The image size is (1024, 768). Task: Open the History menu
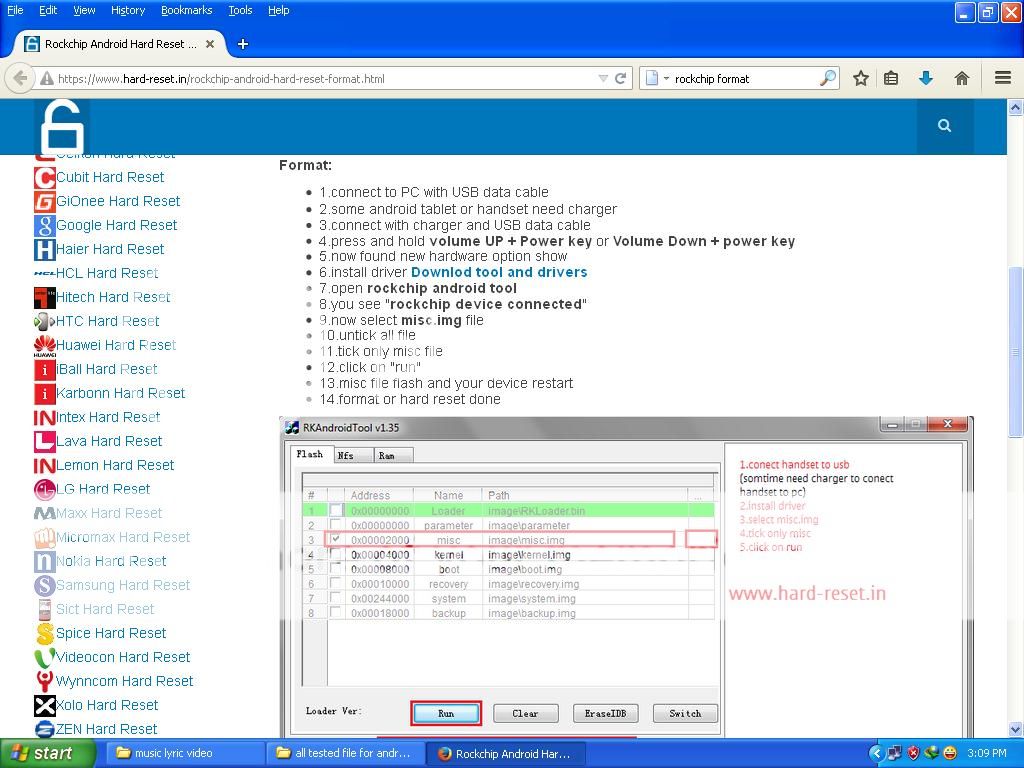coord(127,10)
